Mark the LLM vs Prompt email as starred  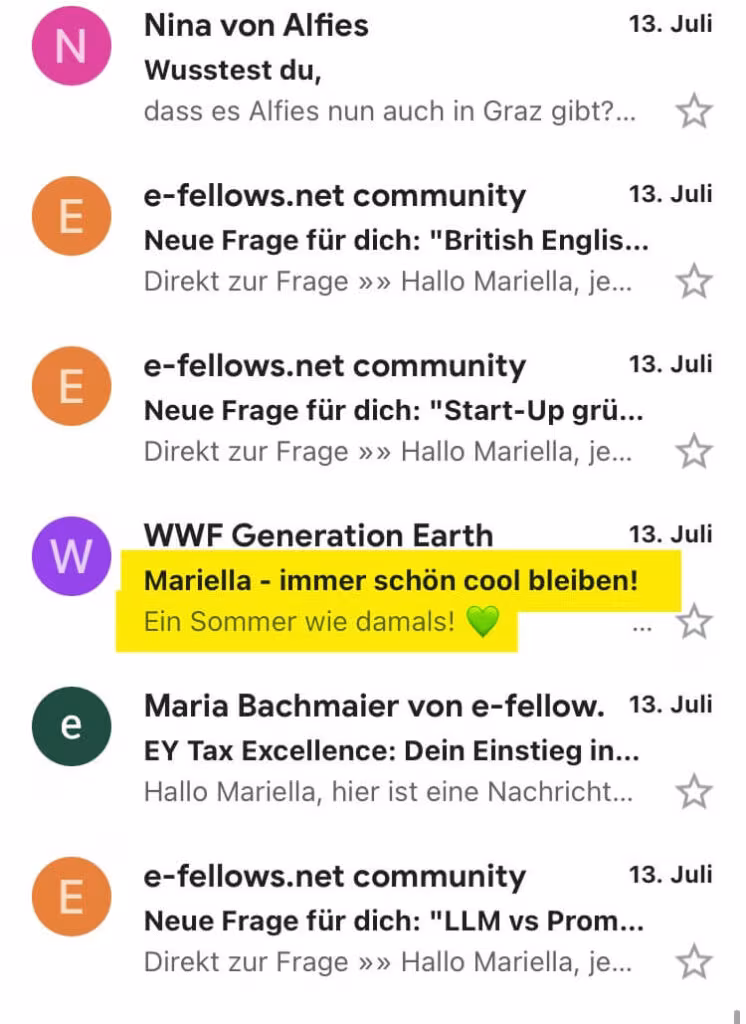tap(693, 962)
